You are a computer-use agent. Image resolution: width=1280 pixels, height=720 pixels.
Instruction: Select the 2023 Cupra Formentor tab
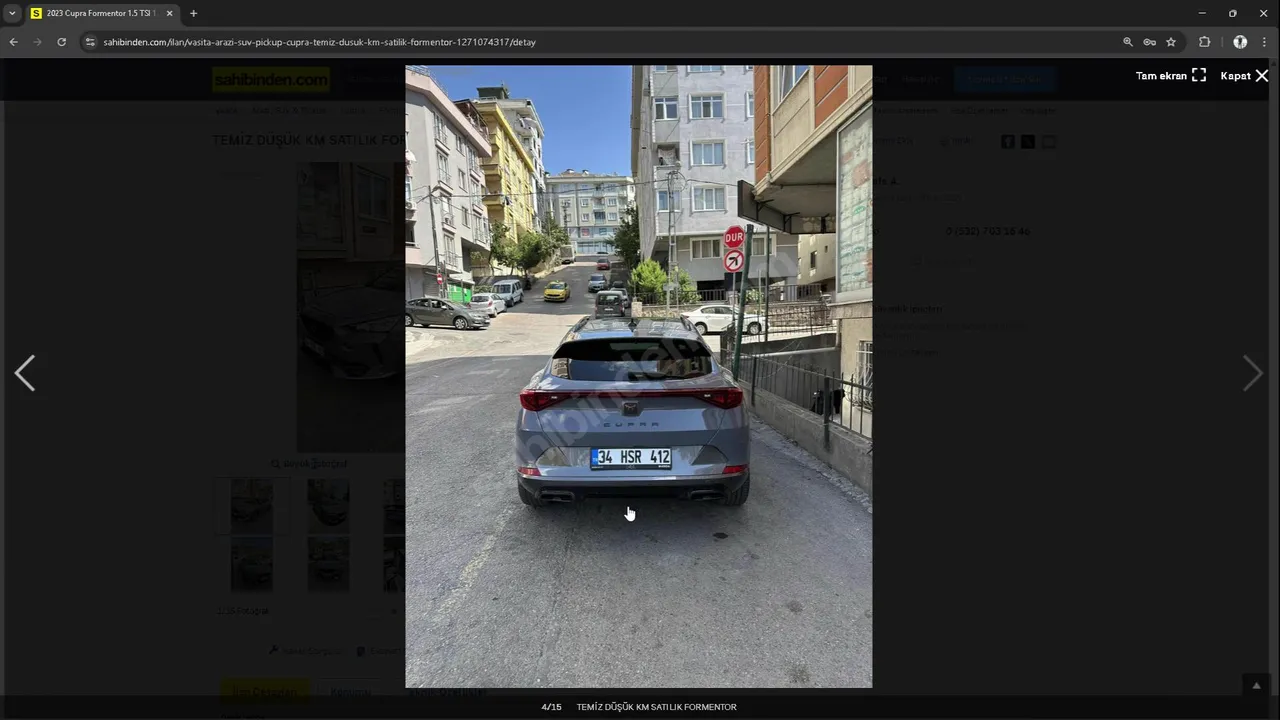pos(101,13)
